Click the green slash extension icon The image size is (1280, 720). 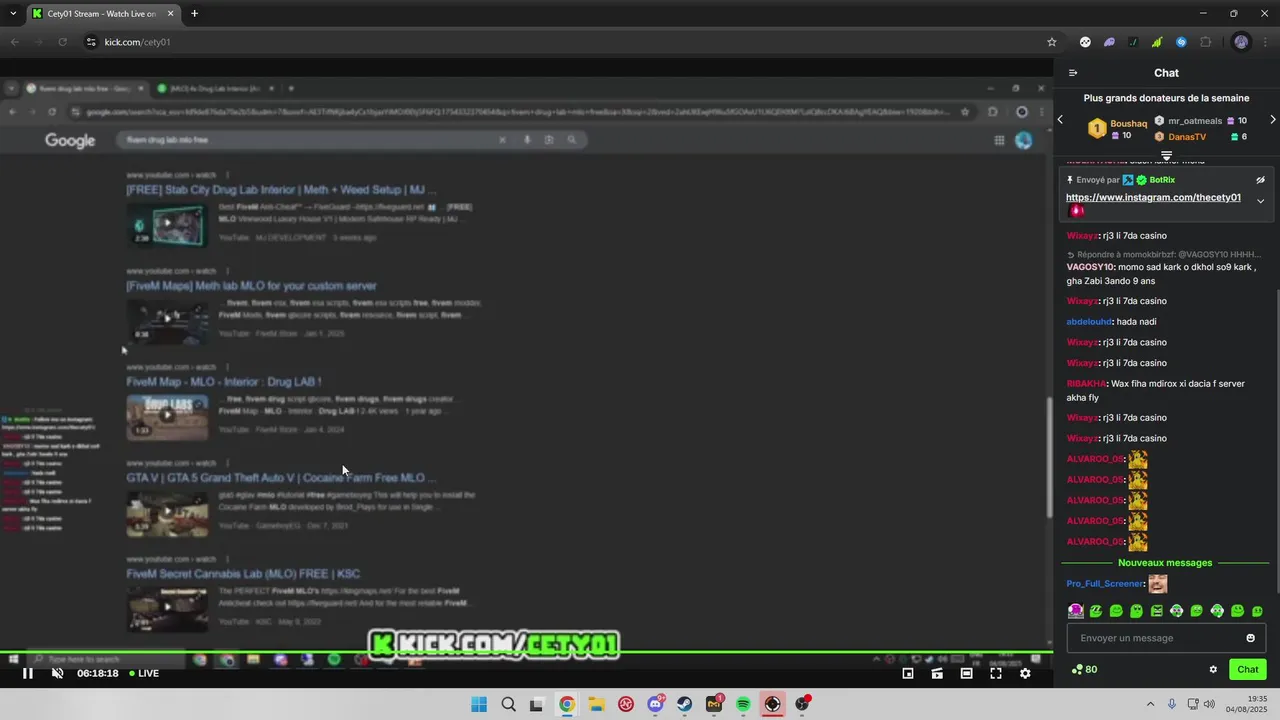(1133, 42)
